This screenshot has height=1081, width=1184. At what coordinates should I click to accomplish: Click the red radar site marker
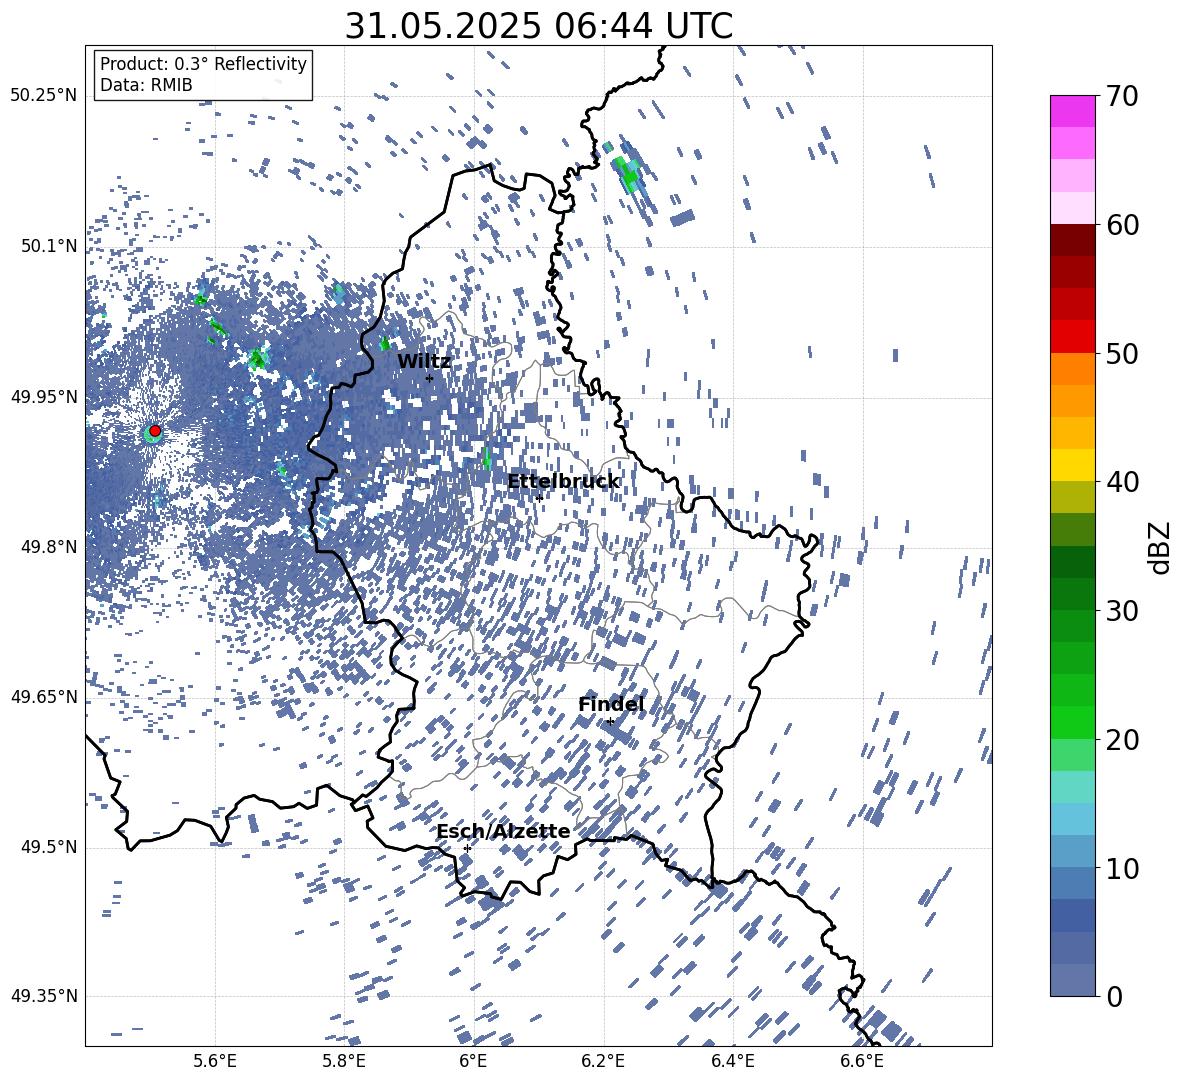click(x=155, y=430)
